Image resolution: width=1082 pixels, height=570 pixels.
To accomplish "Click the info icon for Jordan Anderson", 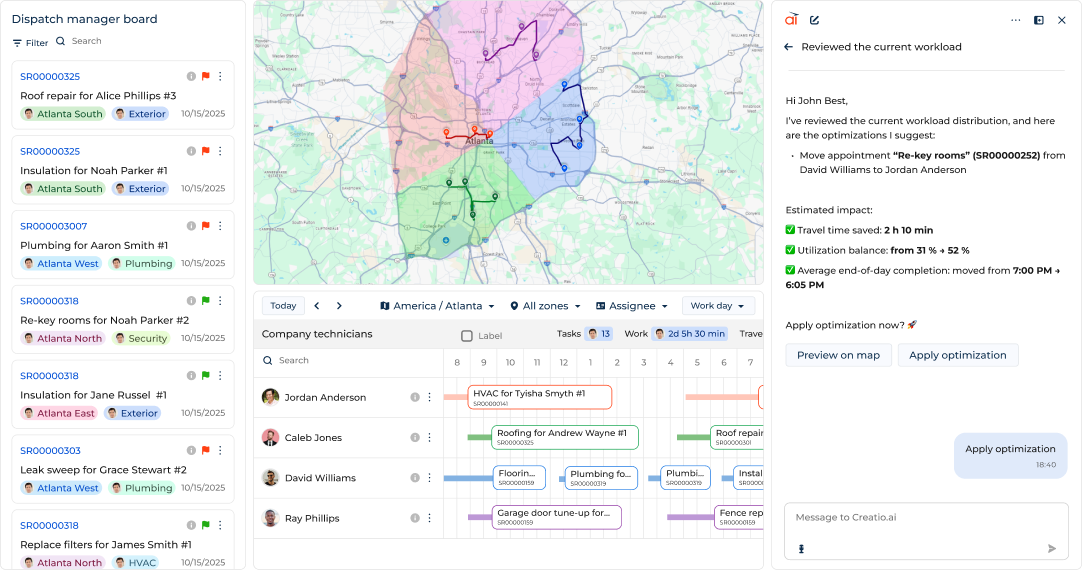I will click(415, 397).
